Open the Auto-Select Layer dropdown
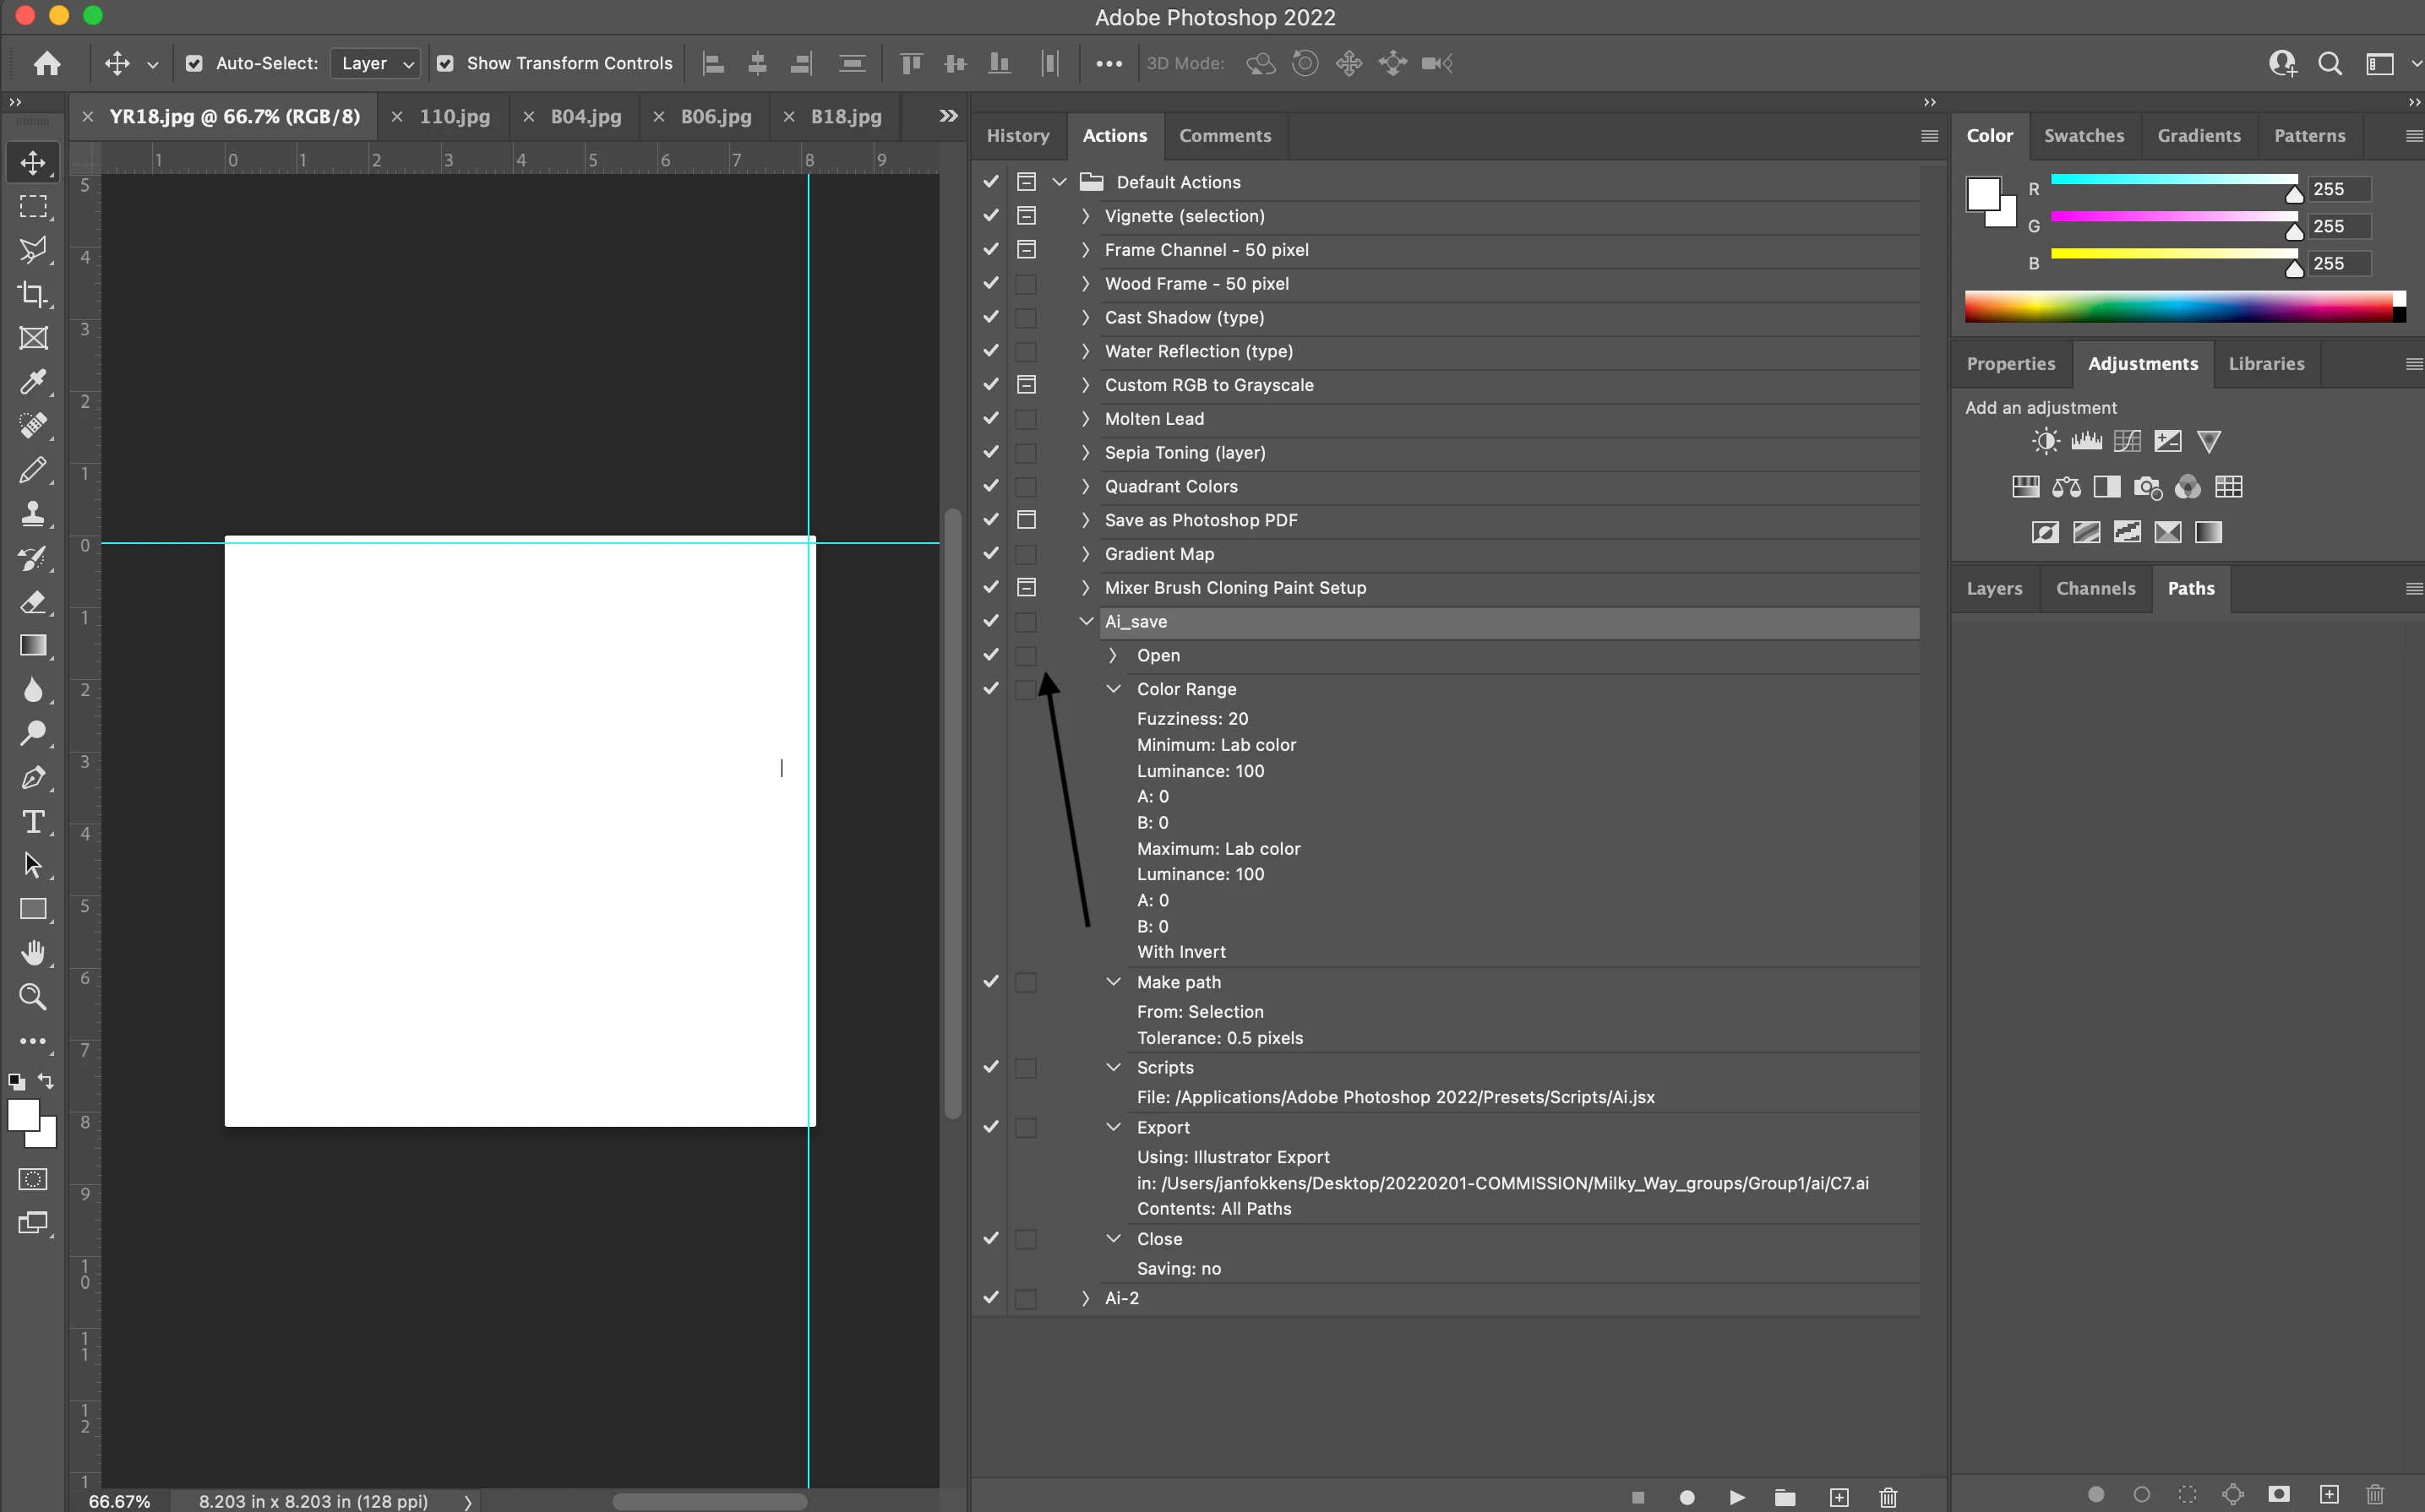 click(x=376, y=63)
